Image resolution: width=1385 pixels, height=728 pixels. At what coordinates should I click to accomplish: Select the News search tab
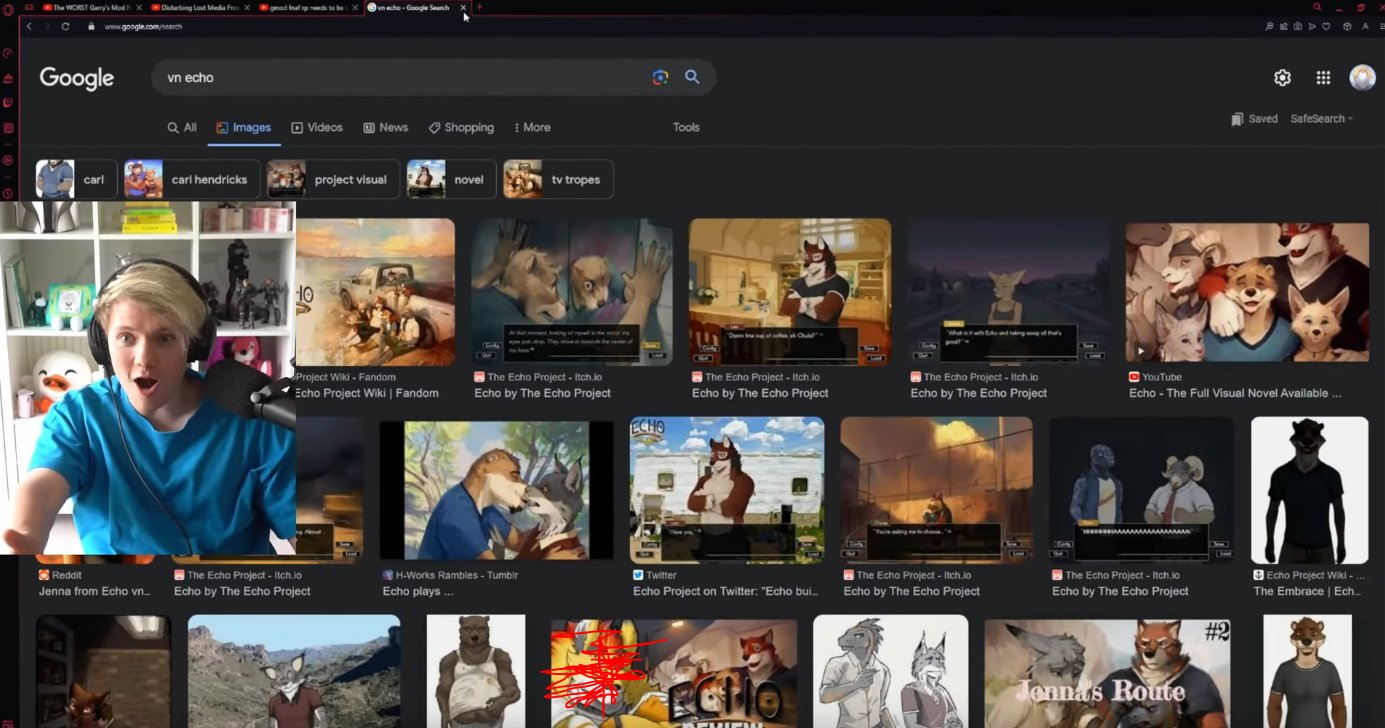pyautogui.click(x=386, y=127)
